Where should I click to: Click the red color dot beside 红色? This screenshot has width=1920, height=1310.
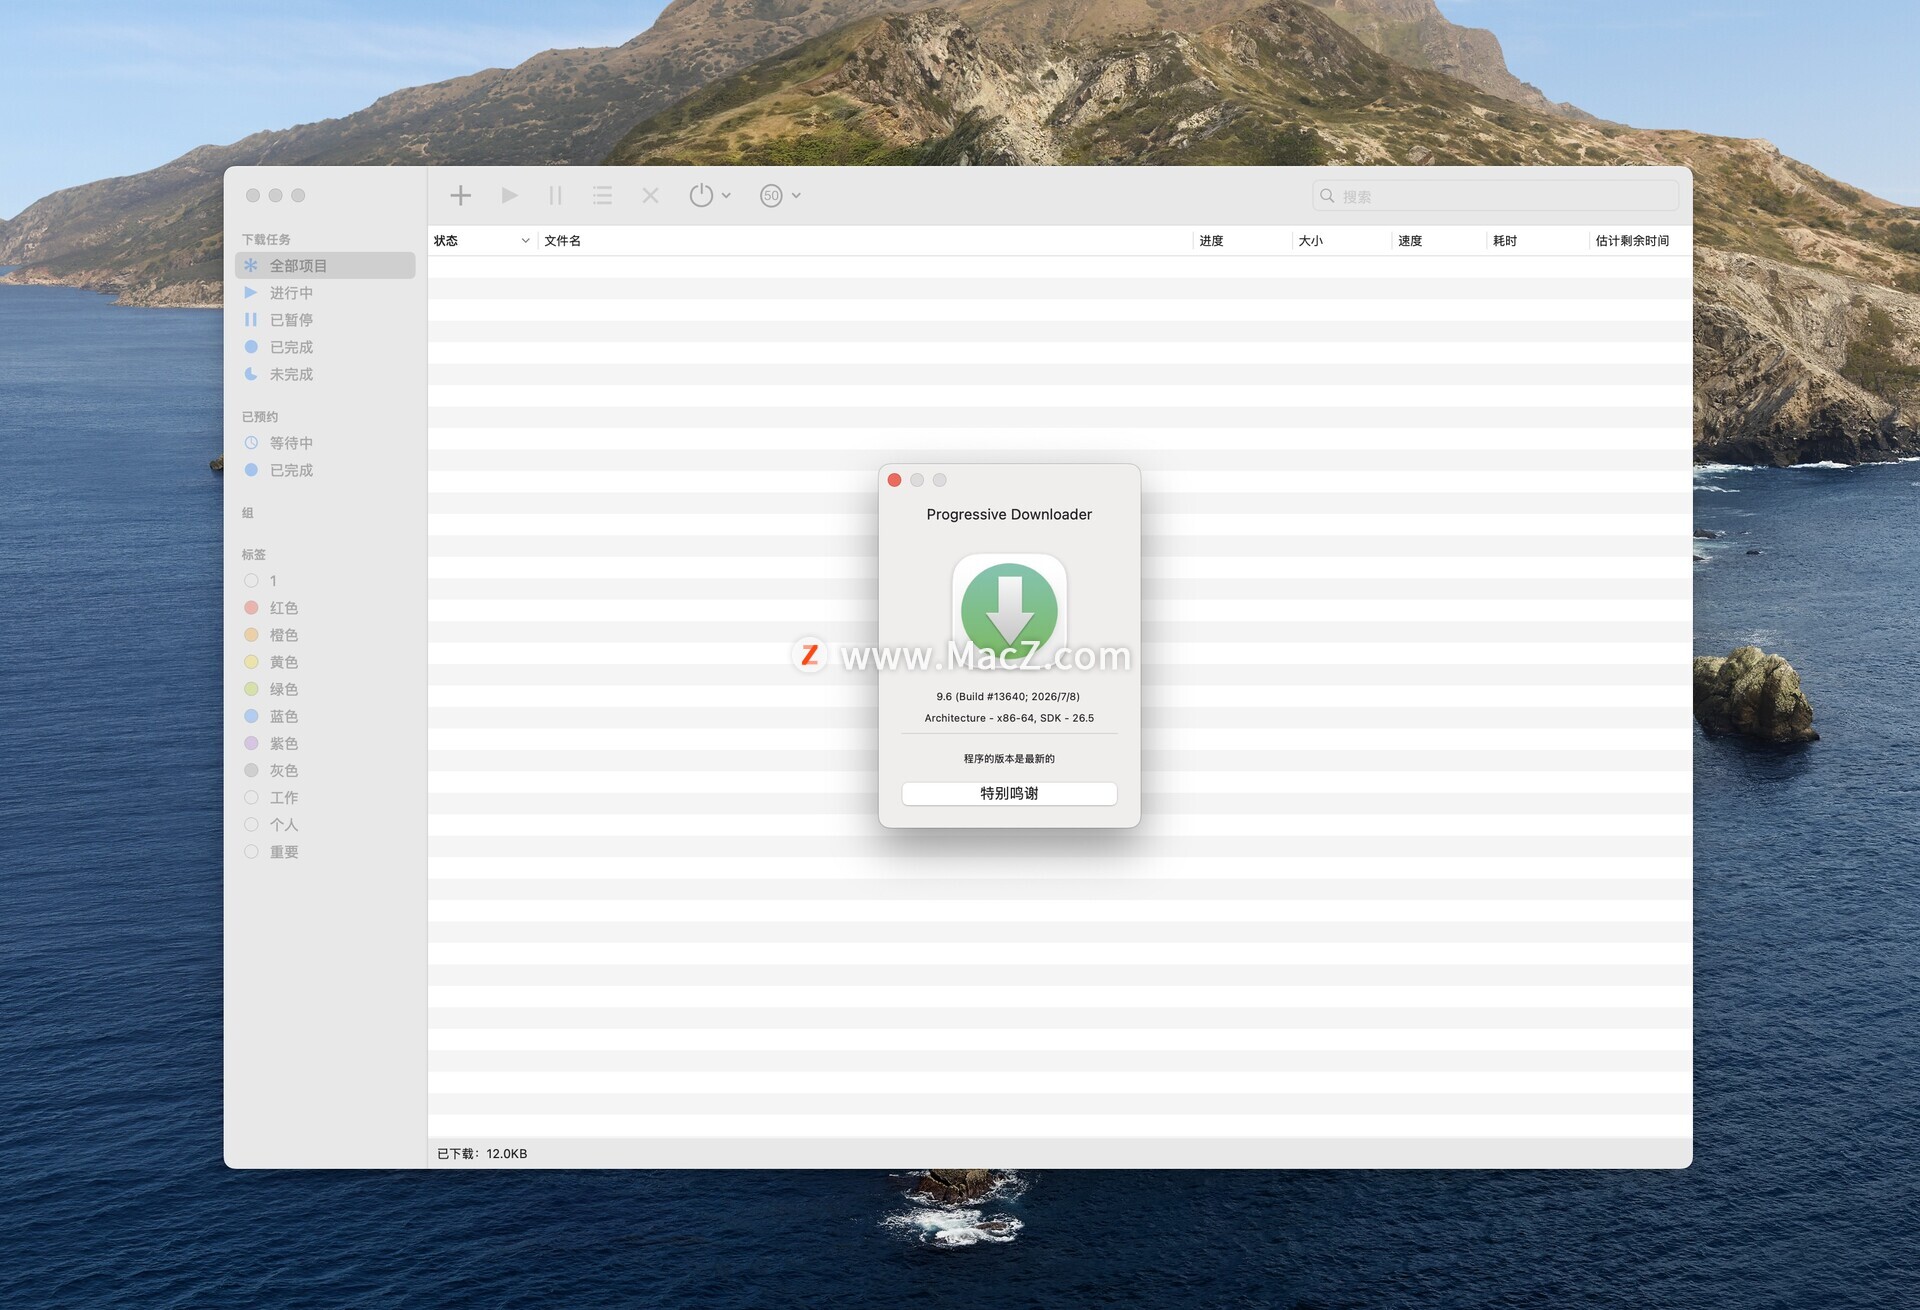coord(251,608)
